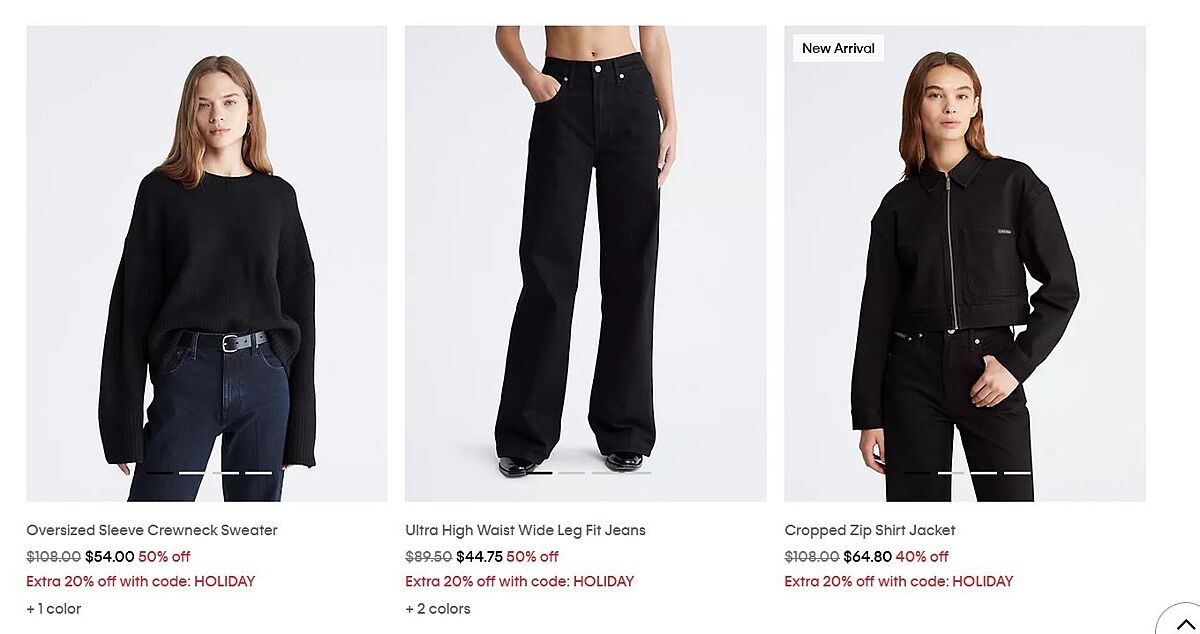The image size is (1200, 634).
Task: Select the third image indicator on the jacket carousel
Action: tap(984, 472)
